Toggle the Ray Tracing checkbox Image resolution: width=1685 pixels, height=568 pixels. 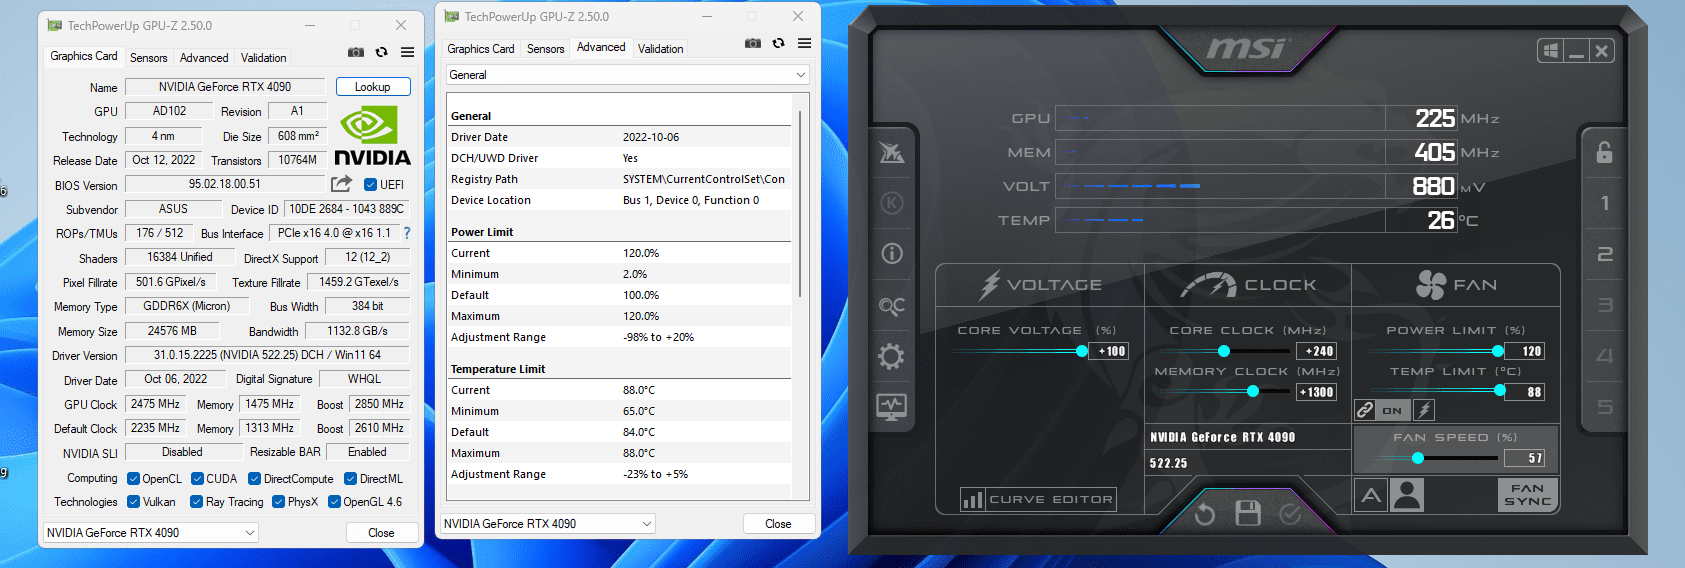196,502
